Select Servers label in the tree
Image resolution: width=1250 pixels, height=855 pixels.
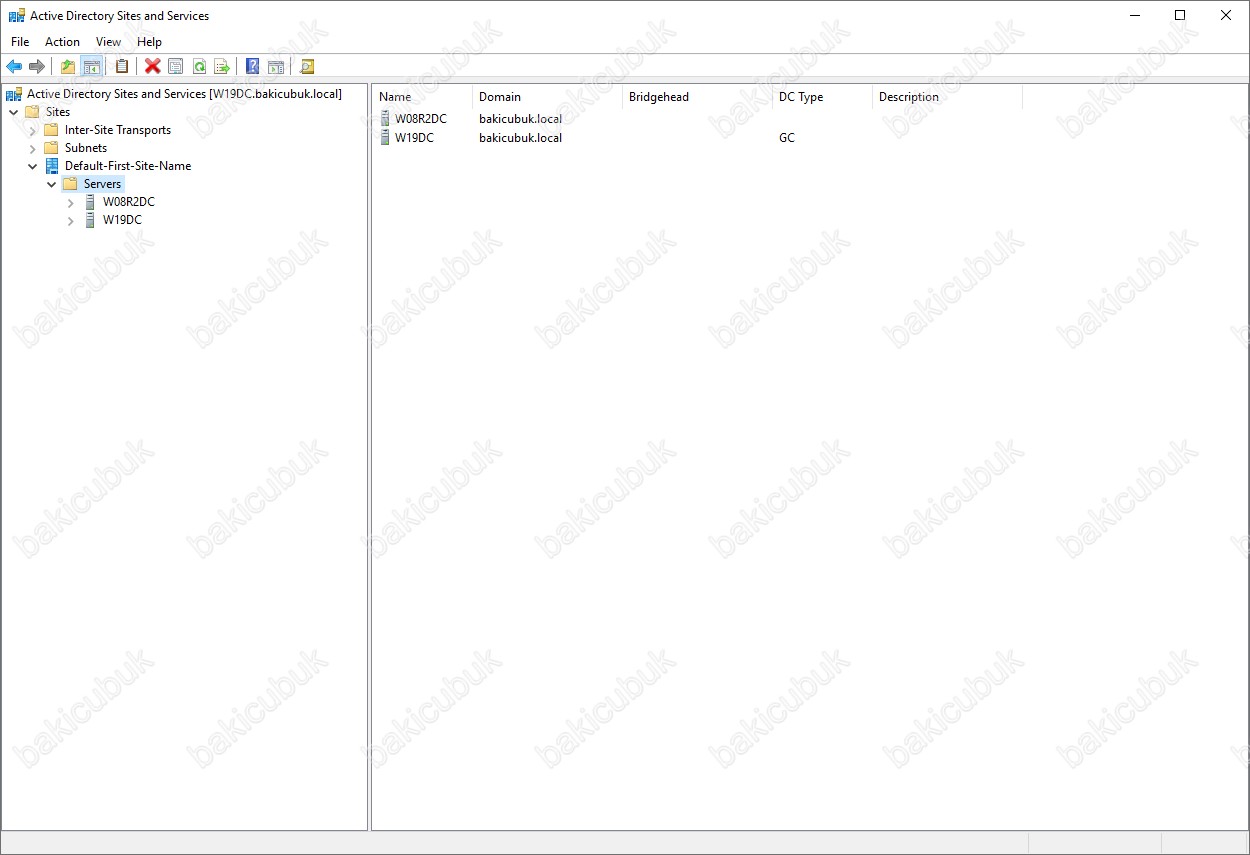click(102, 184)
